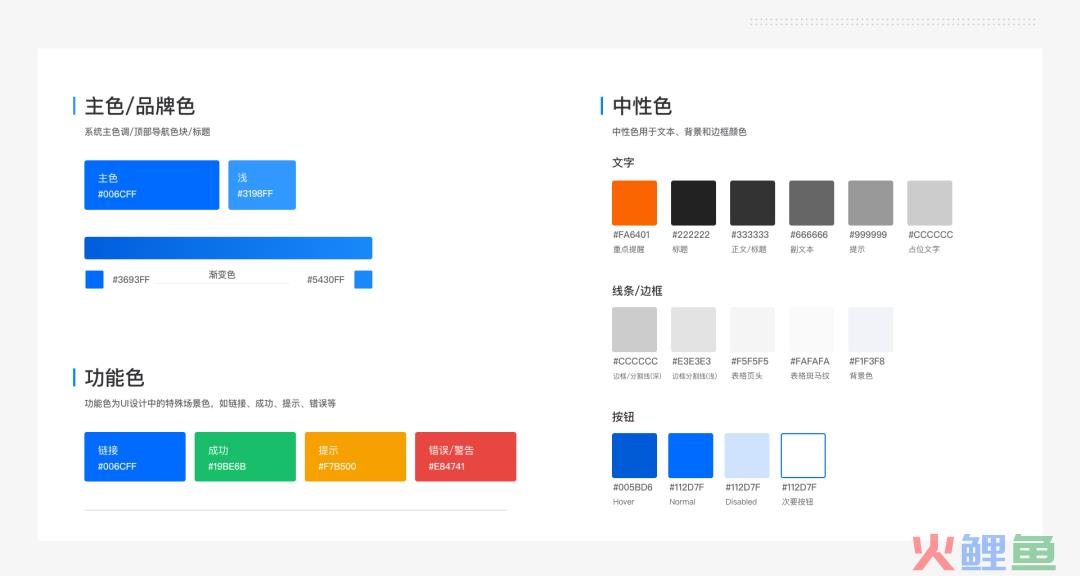Click the 链接 blue function color block
This screenshot has width=1080, height=576.
pos(135,457)
